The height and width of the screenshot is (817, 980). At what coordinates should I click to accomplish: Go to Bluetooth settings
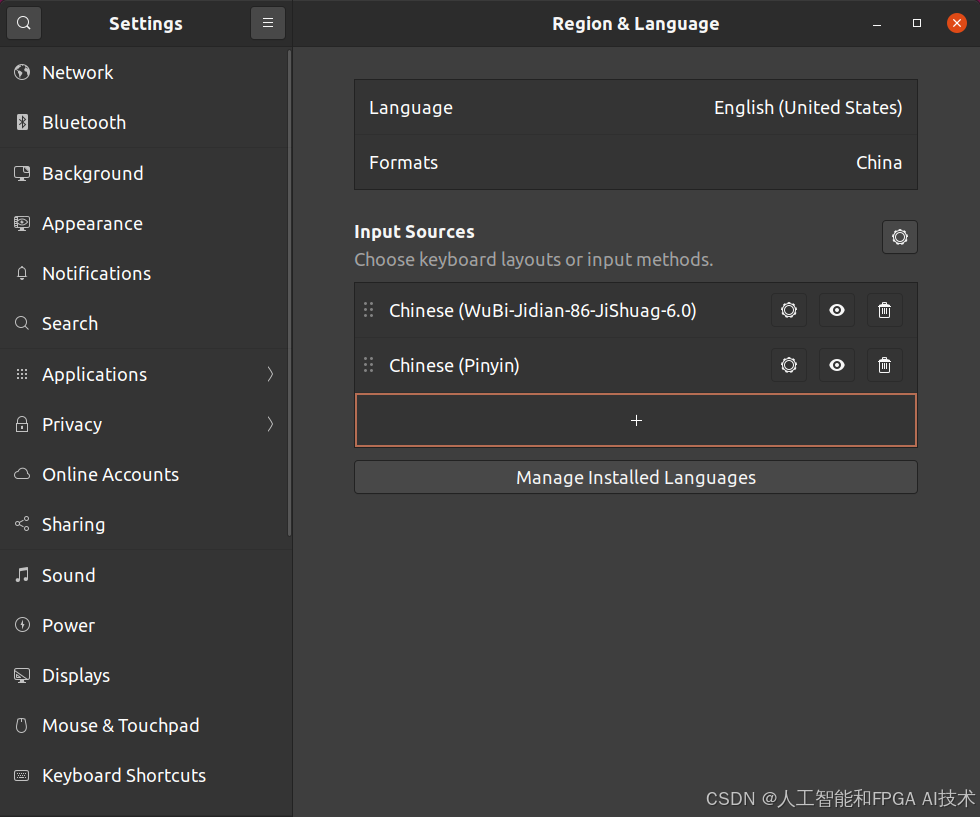pyautogui.click(x=144, y=123)
